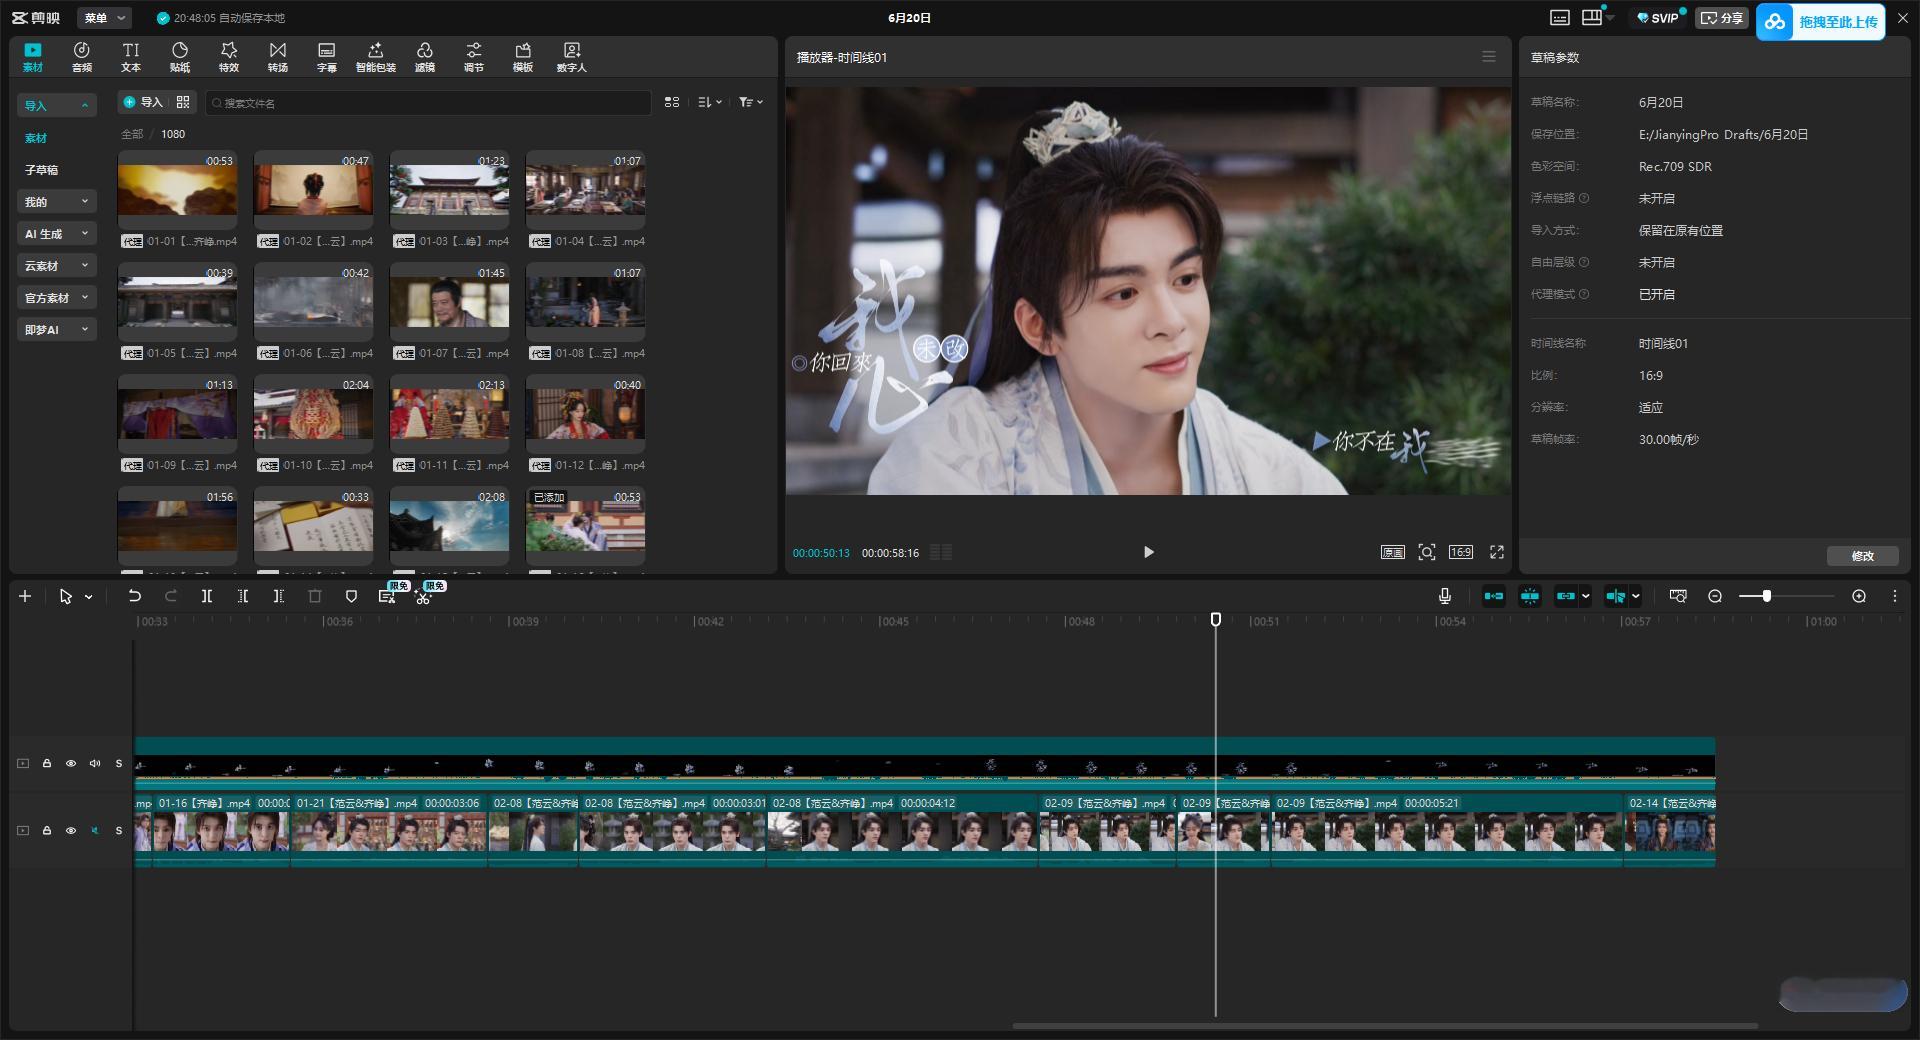
Task: Click the subtitle-removal tool icon with 限免 badge
Action: [x=387, y=596]
